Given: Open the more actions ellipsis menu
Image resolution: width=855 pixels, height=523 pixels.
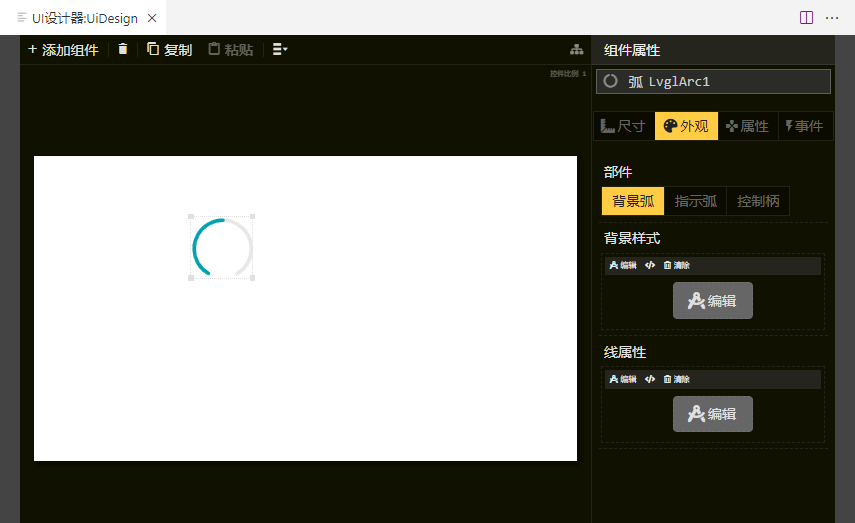Looking at the screenshot, I should click(832, 18).
